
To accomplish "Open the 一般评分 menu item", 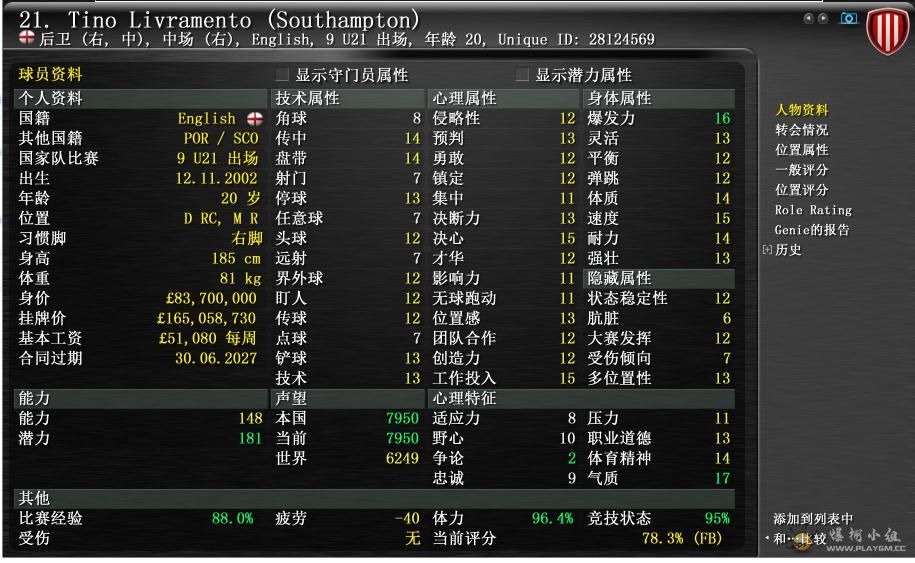I will pos(802,170).
